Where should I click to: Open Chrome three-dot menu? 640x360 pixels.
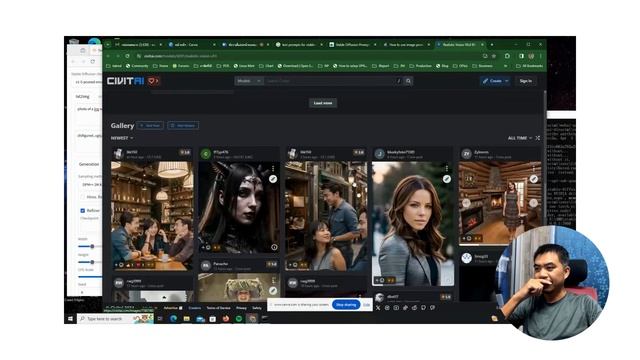(541, 56)
